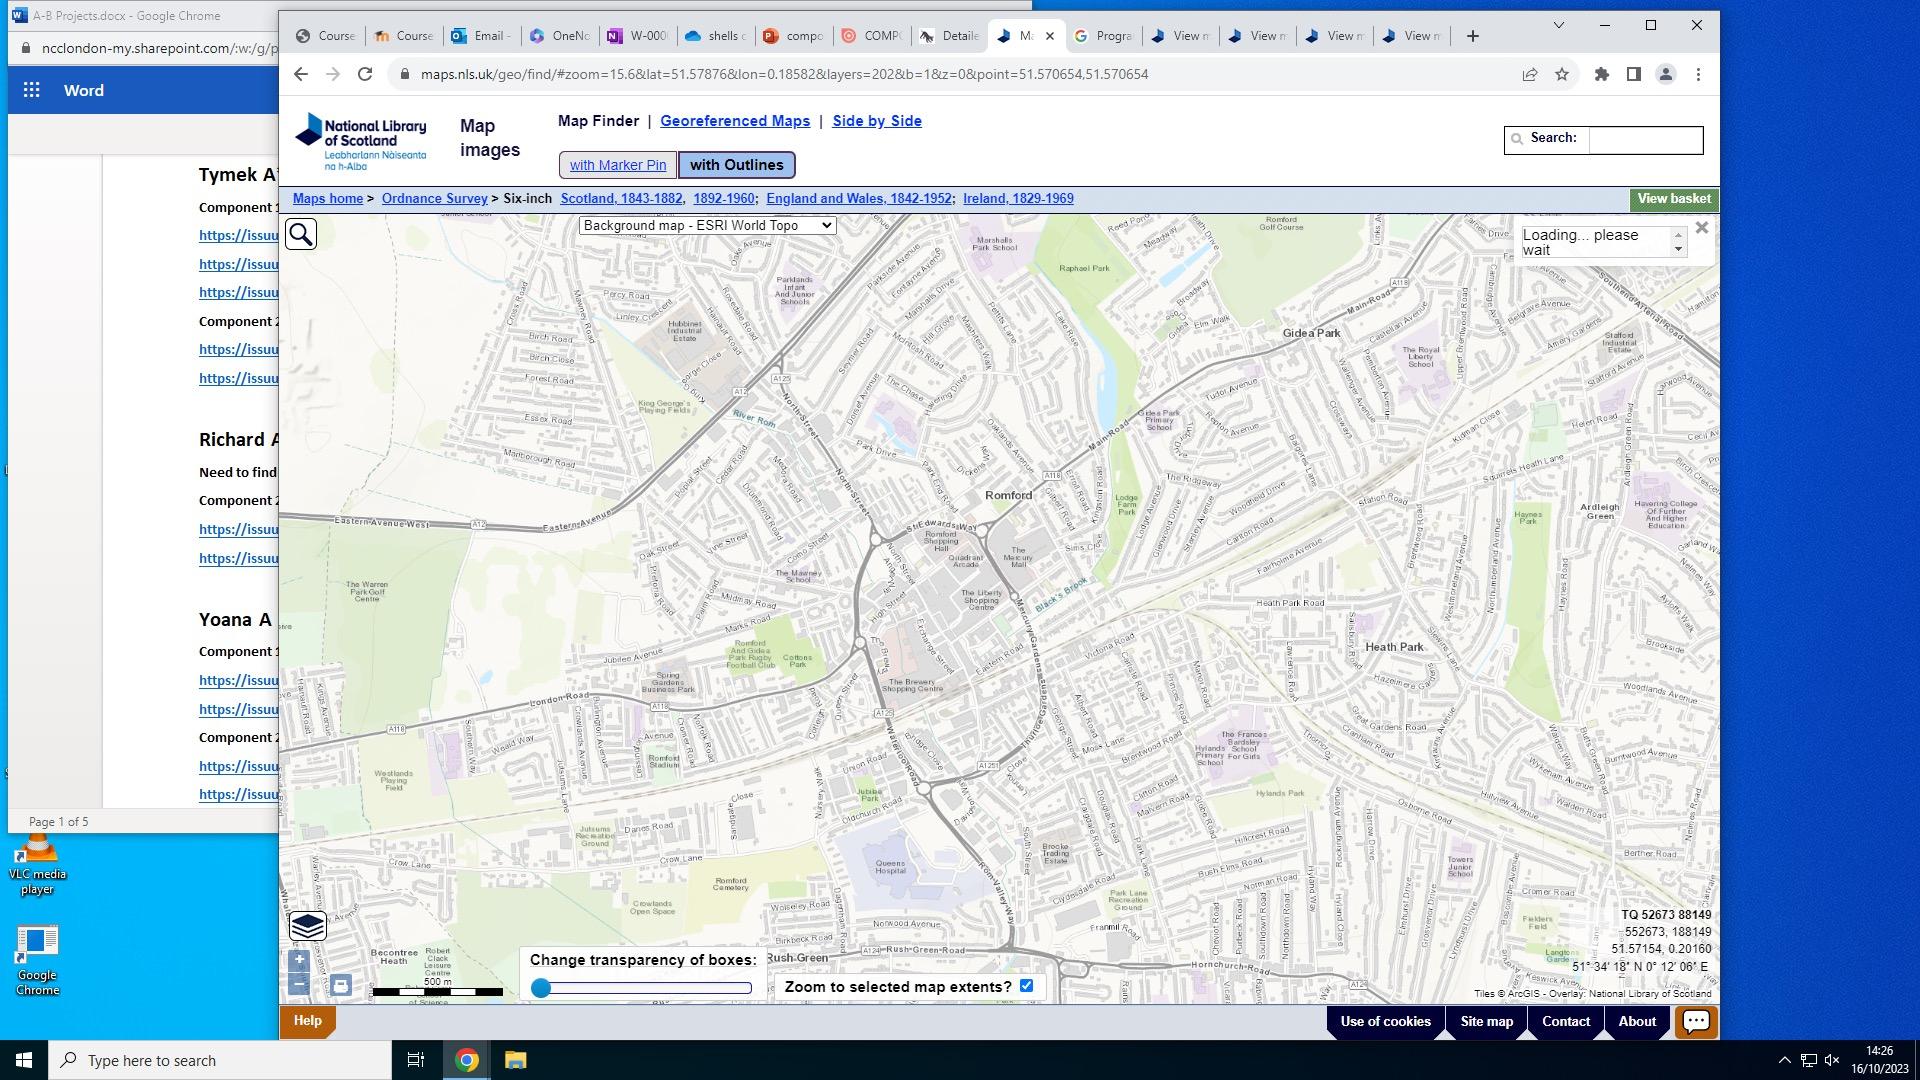Uncheck Zoom to selected map extents
The height and width of the screenshot is (1080, 1920).
pyautogui.click(x=1026, y=986)
